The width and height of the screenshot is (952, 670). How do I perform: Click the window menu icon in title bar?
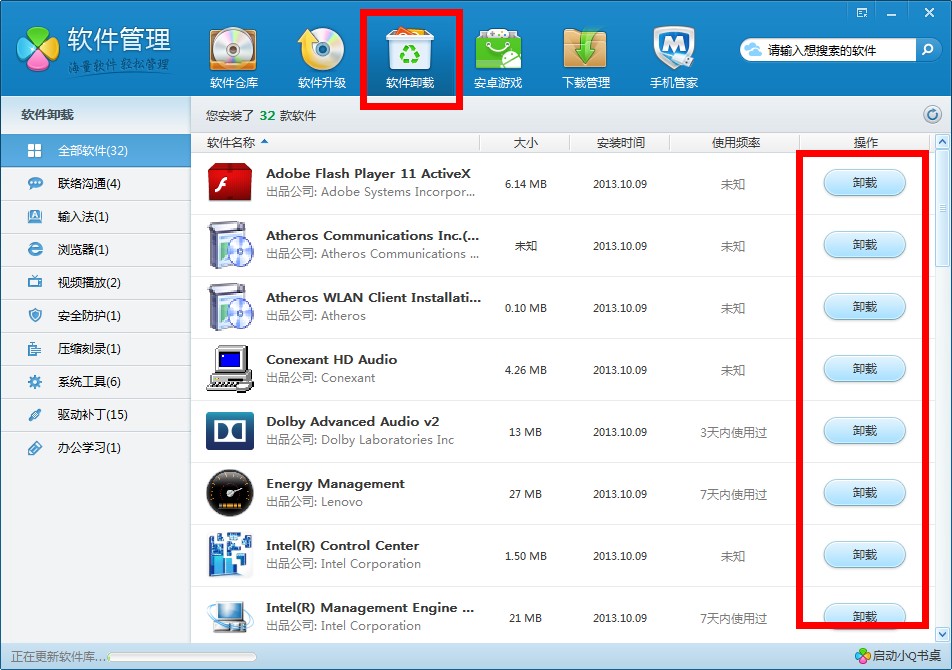coord(862,12)
